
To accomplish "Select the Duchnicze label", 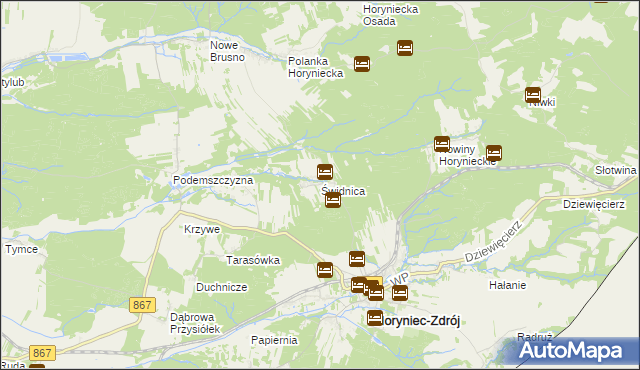I will (222, 287).
